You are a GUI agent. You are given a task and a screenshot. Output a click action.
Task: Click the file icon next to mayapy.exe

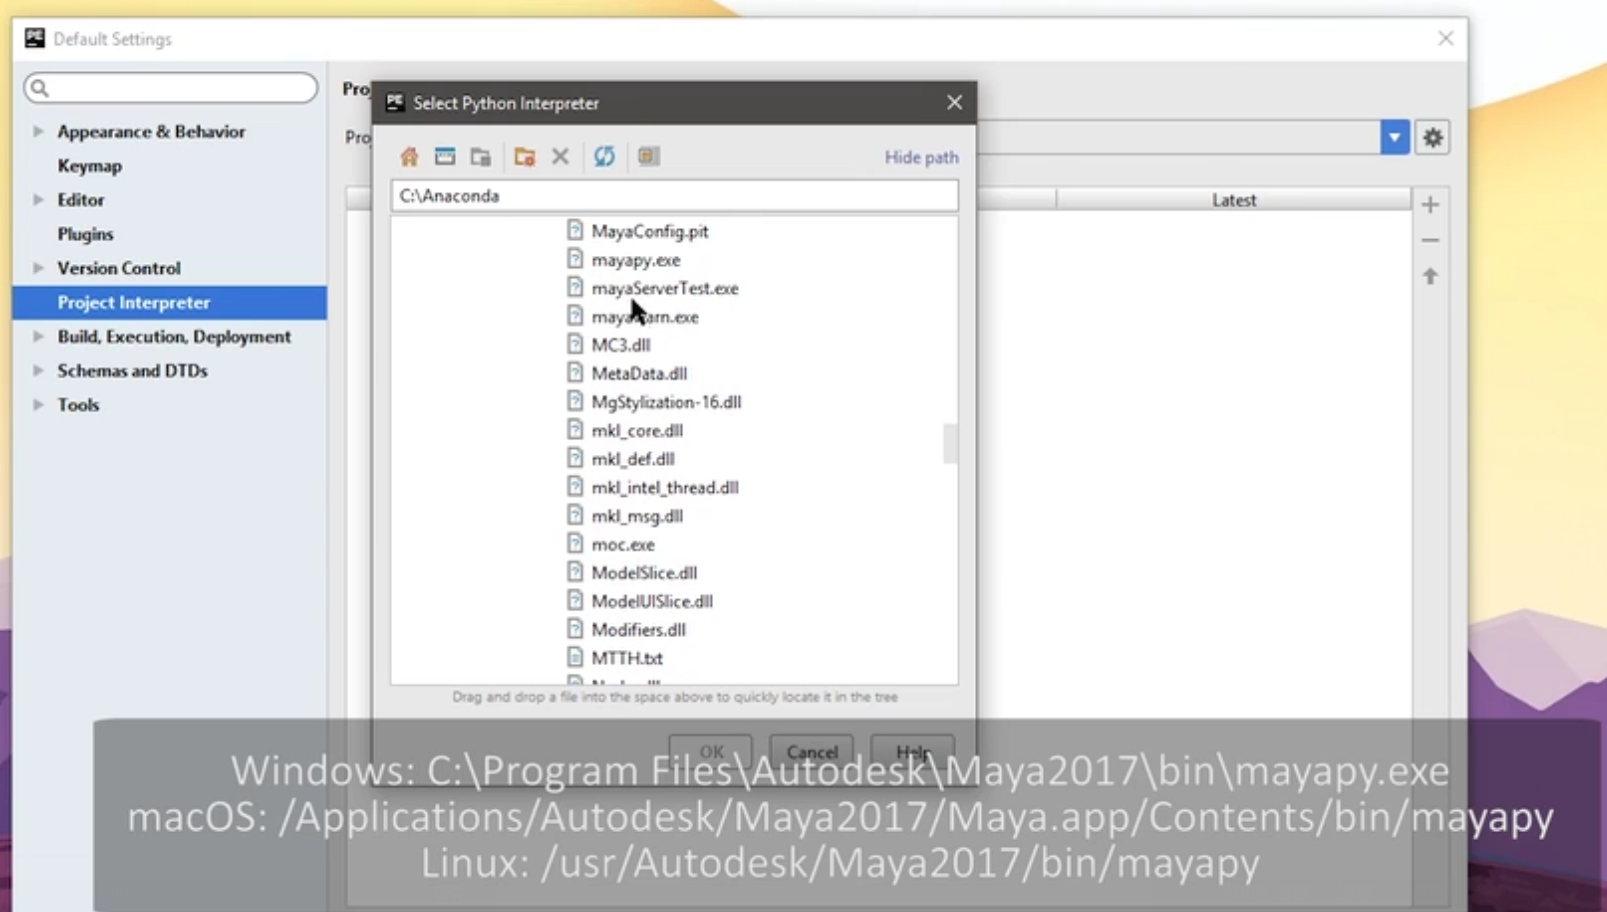tap(575, 259)
